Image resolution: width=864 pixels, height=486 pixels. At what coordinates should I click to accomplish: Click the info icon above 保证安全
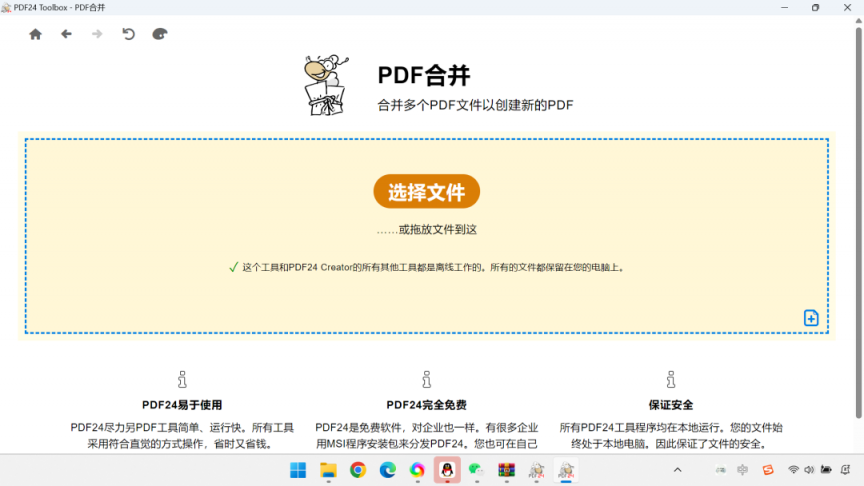click(x=671, y=380)
